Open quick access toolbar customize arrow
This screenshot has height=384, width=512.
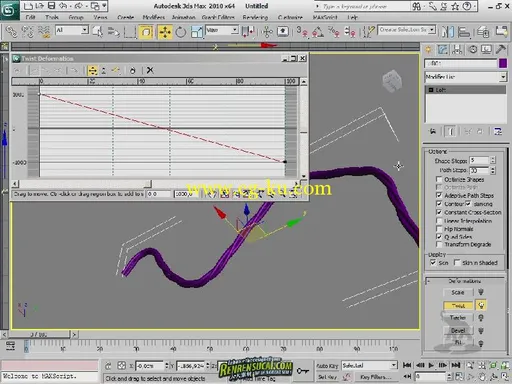pos(104,6)
